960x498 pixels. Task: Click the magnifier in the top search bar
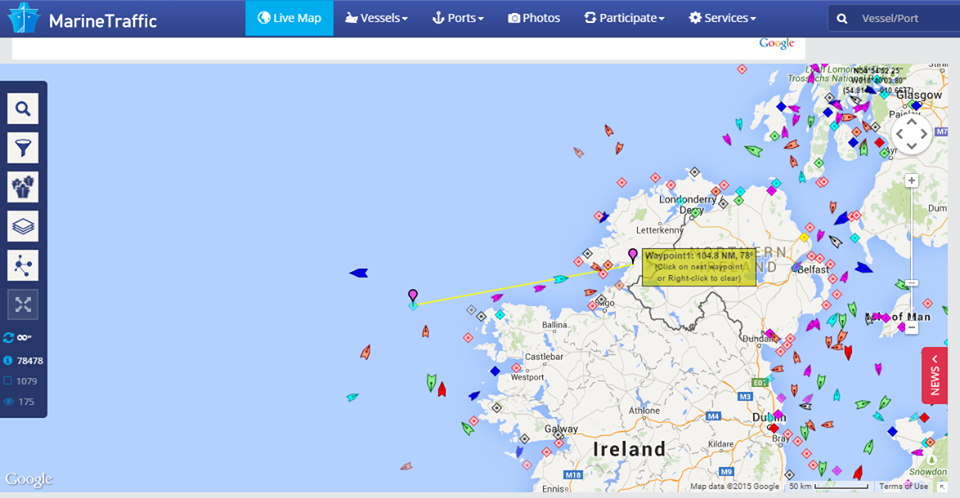842,18
